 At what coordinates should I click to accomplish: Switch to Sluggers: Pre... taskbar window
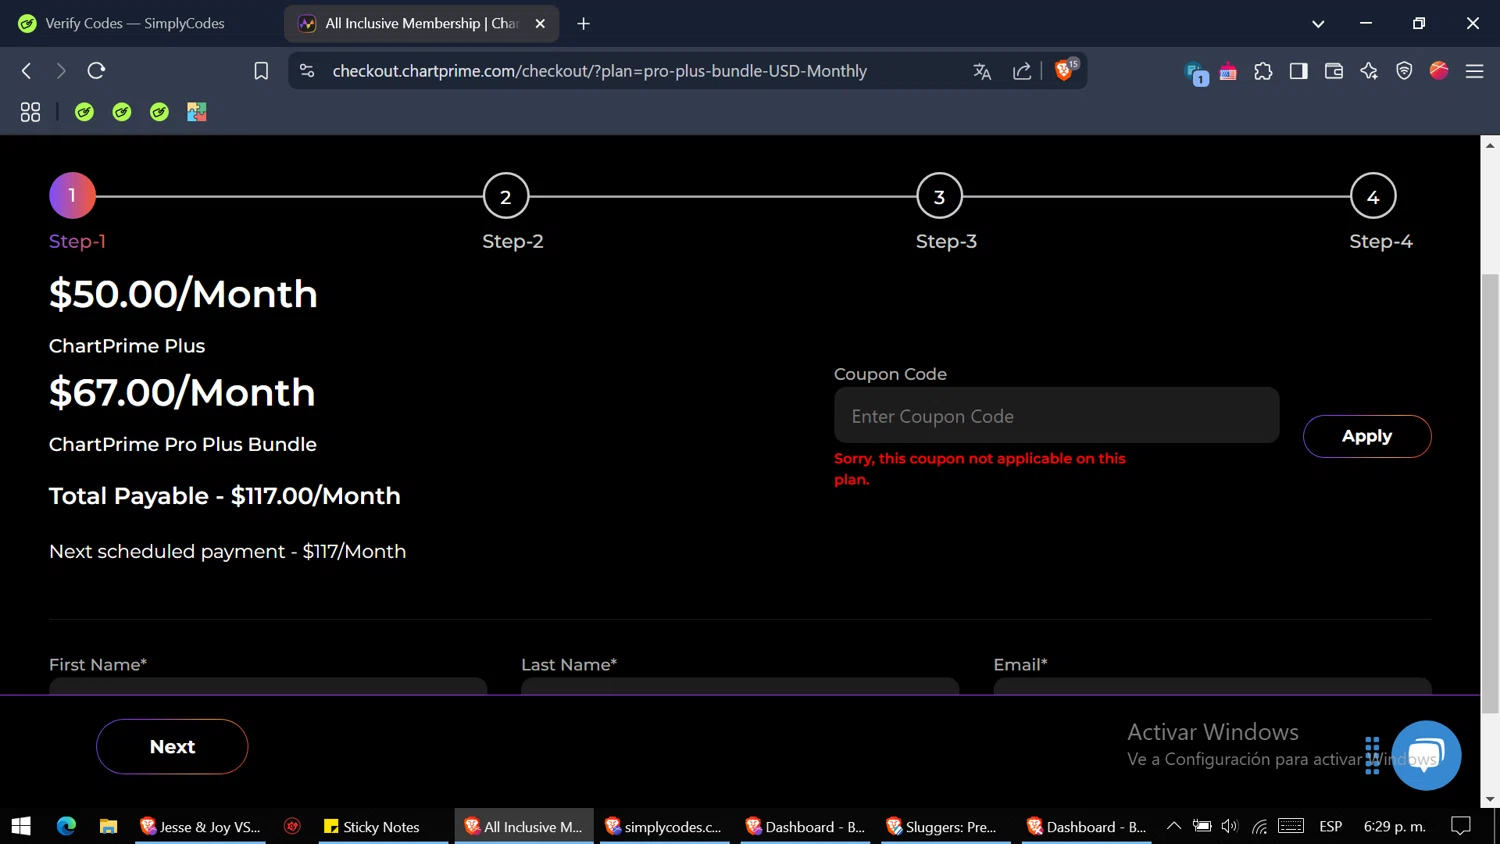pos(945,826)
